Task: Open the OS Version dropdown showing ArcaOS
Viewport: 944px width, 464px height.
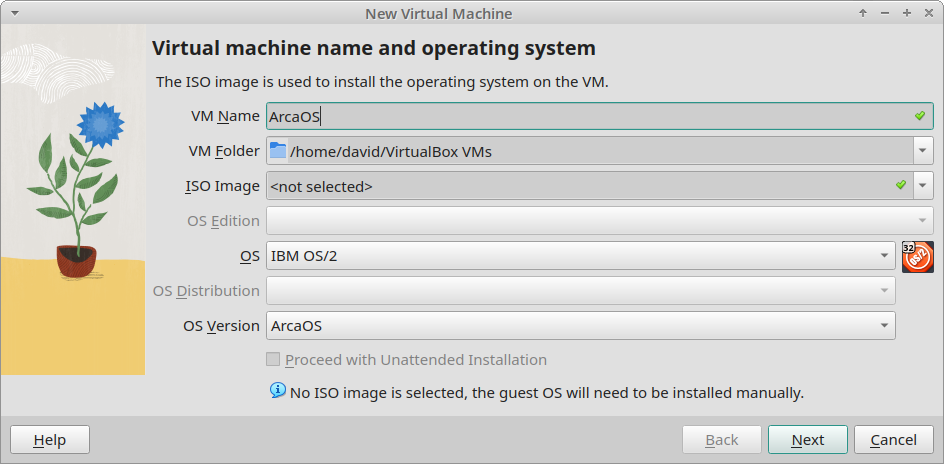Action: [581, 326]
